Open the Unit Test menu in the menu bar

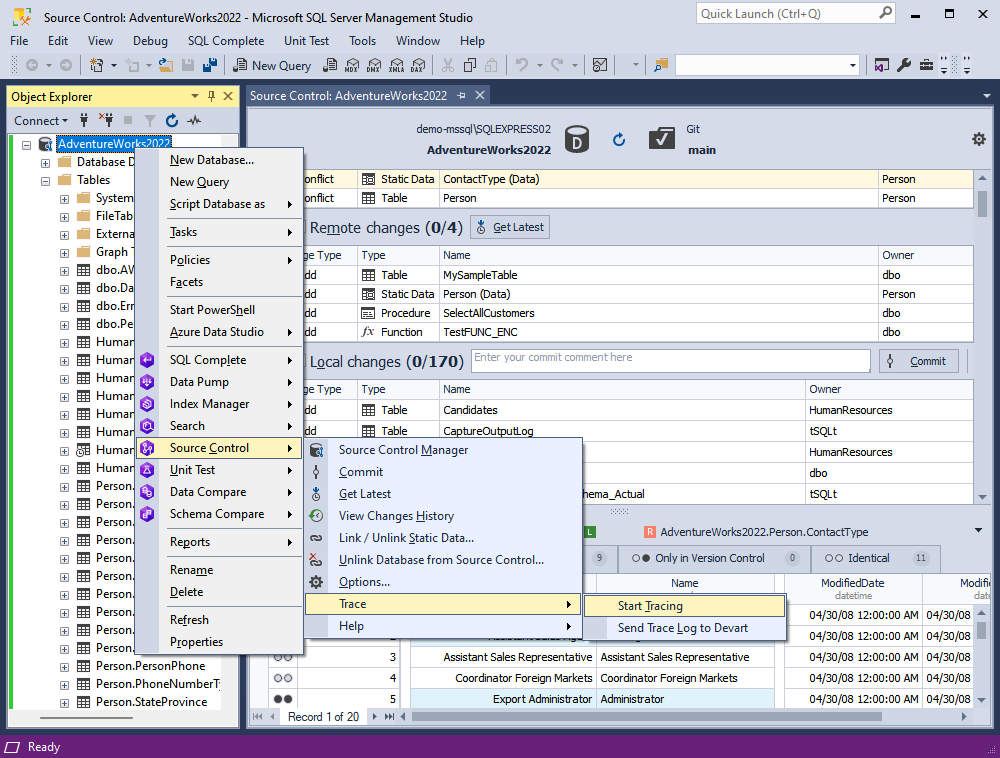(x=306, y=41)
